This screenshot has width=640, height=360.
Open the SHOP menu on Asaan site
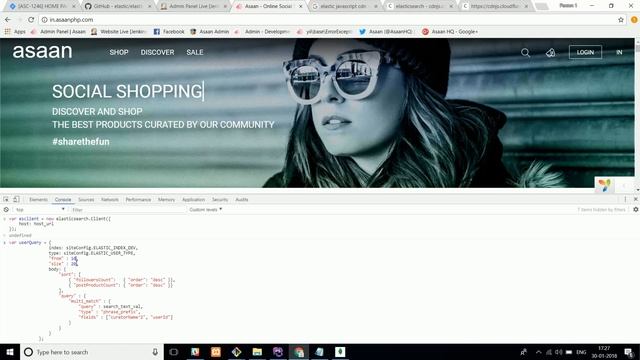(119, 52)
